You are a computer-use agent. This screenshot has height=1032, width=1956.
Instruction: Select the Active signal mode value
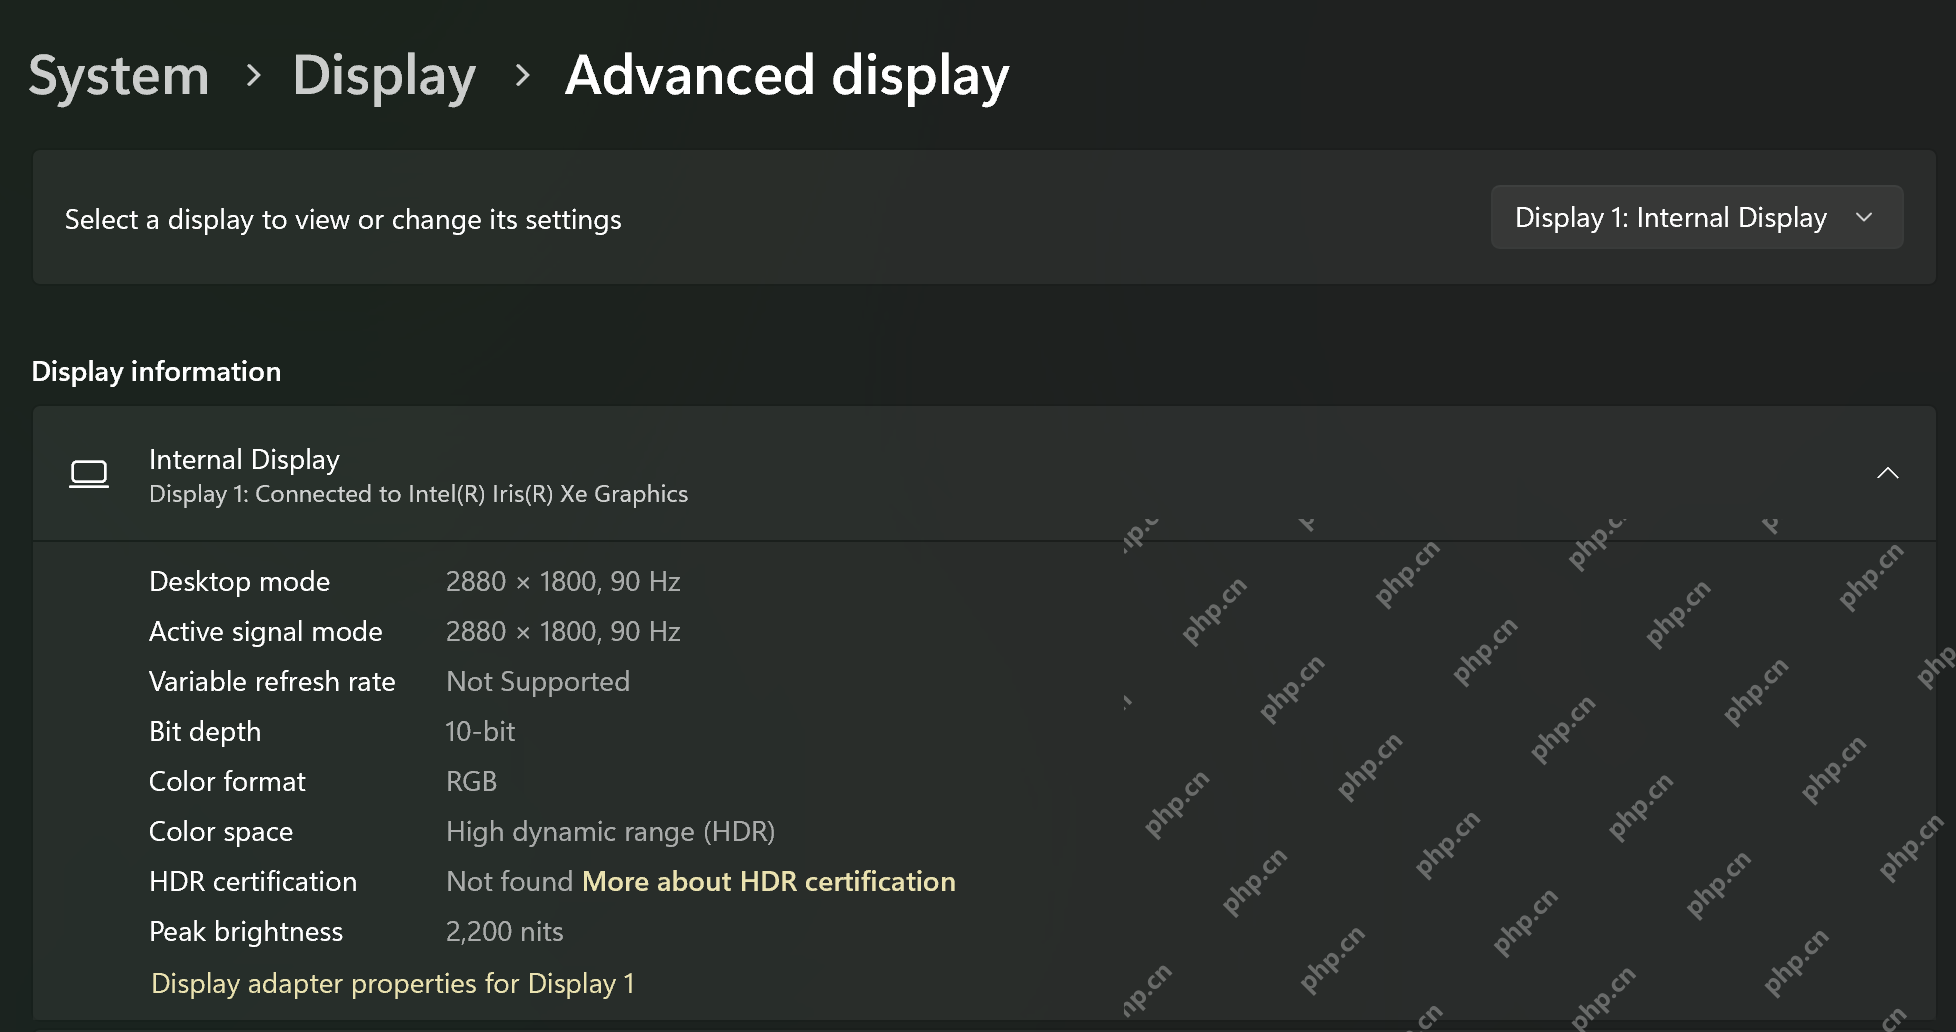pos(563,631)
